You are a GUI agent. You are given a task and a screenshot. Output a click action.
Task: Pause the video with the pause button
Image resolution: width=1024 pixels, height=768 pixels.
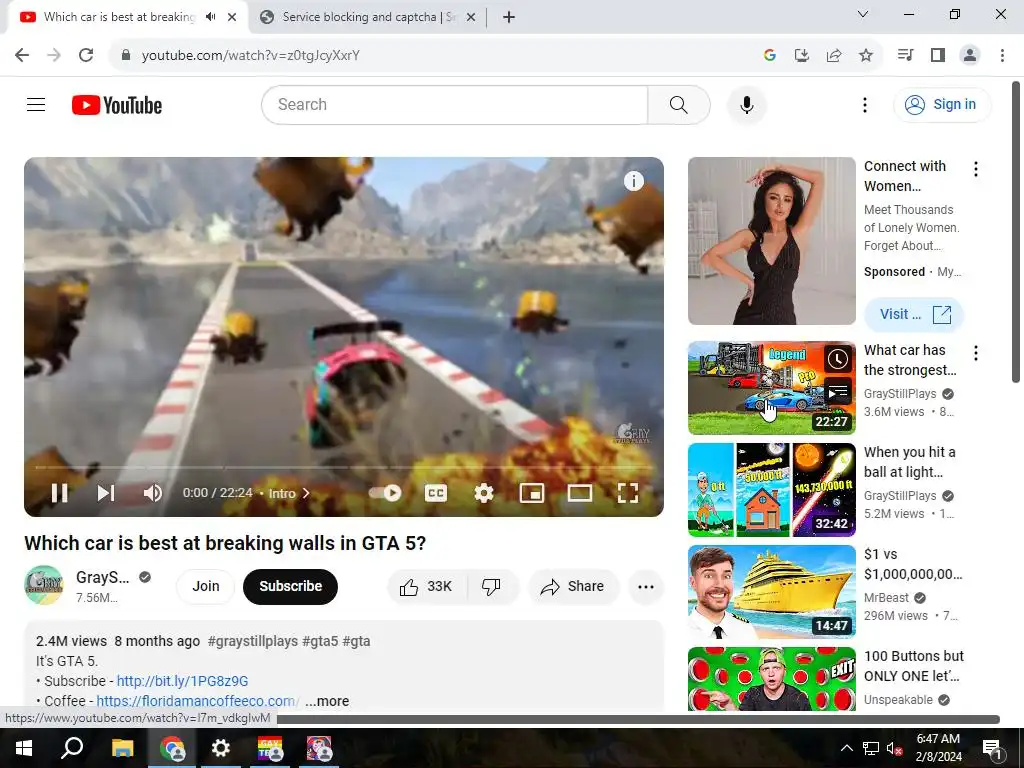59,493
